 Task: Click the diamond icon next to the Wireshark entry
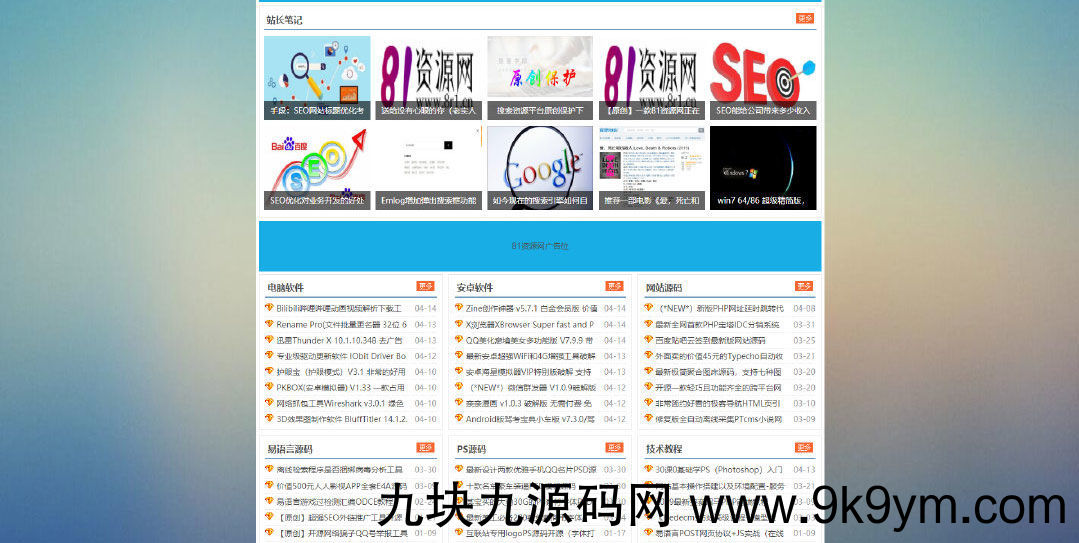coord(269,402)
